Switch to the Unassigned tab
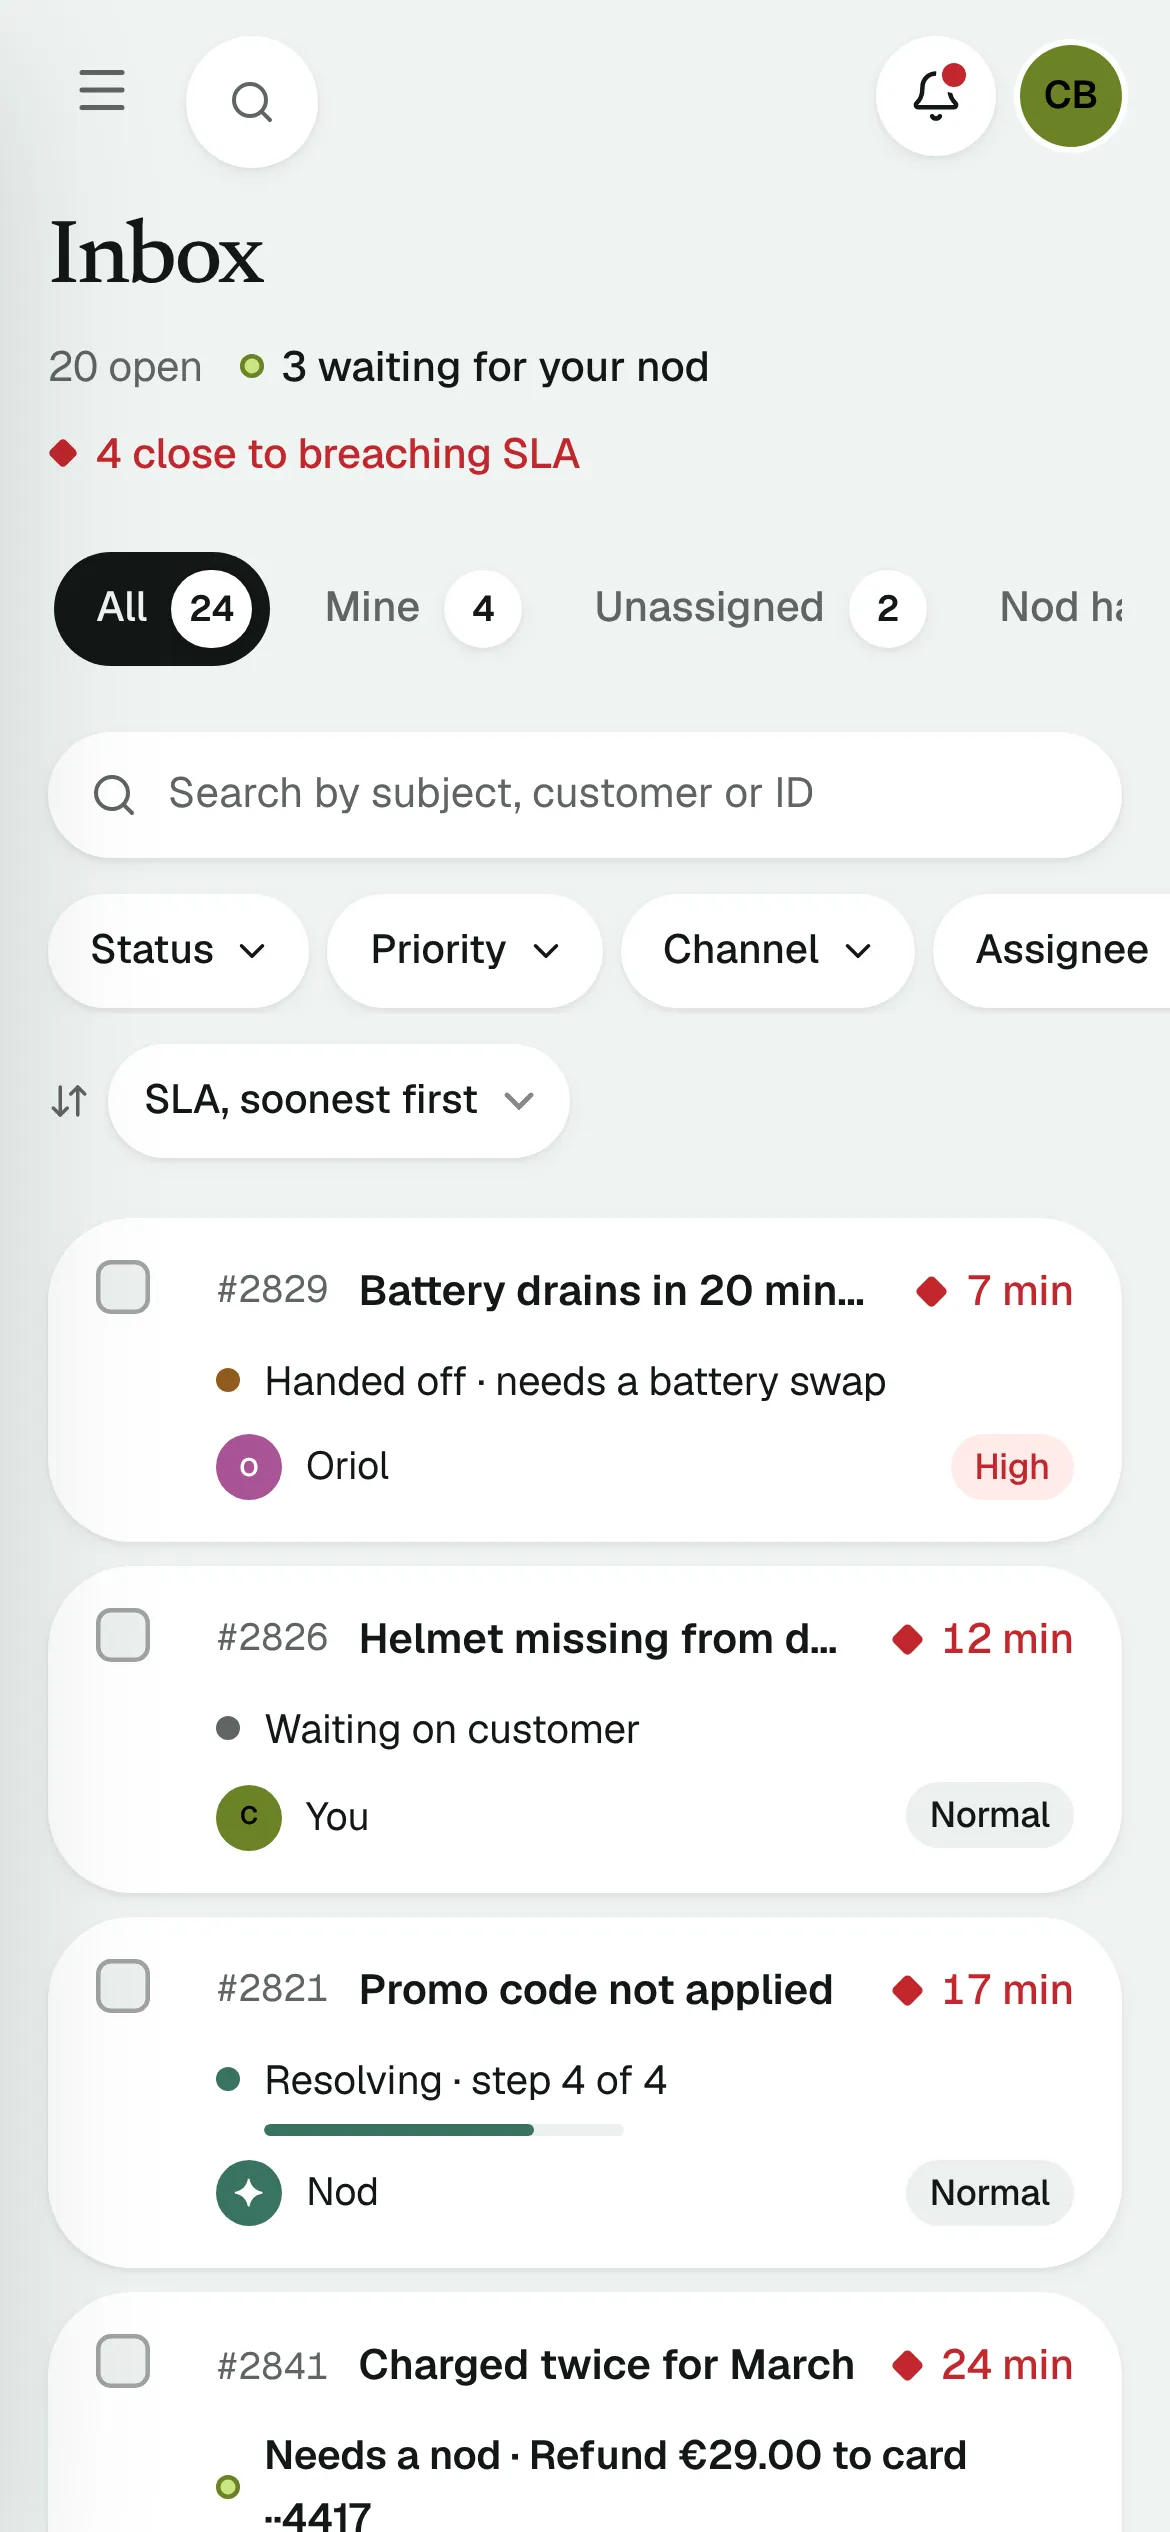 click(760, 608)
